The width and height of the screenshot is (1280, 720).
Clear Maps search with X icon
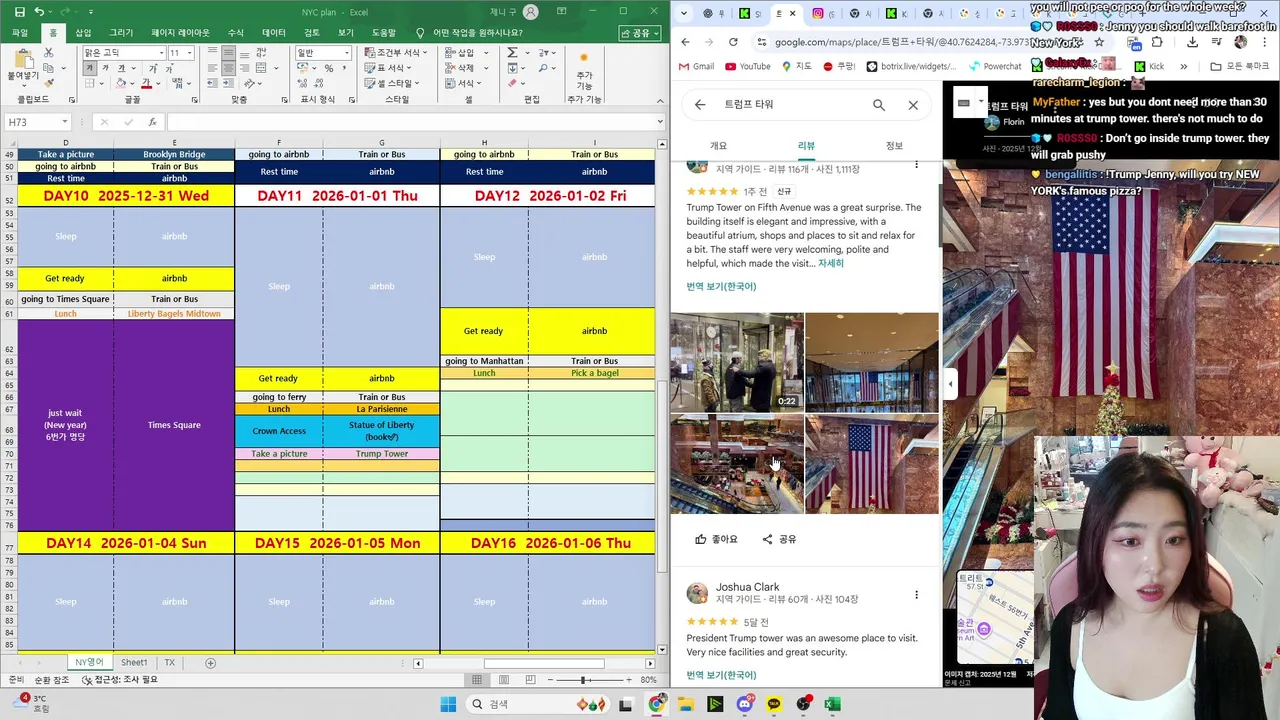(913, 104)
